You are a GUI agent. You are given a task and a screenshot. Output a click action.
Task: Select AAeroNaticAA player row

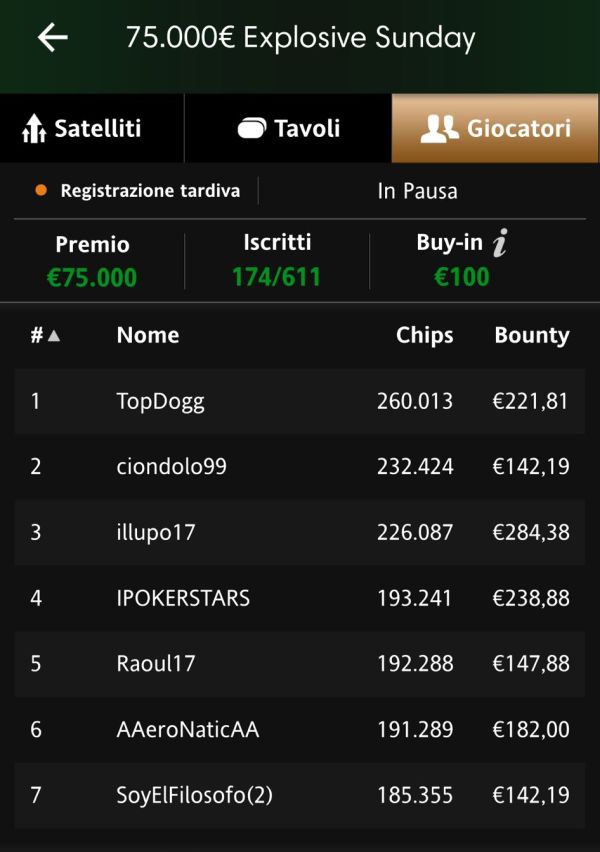point(300,729)
